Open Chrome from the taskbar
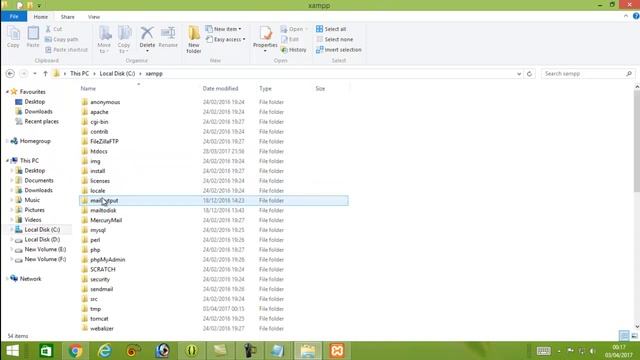Viewport: 640px width, 360px height. tap(75, 351)
